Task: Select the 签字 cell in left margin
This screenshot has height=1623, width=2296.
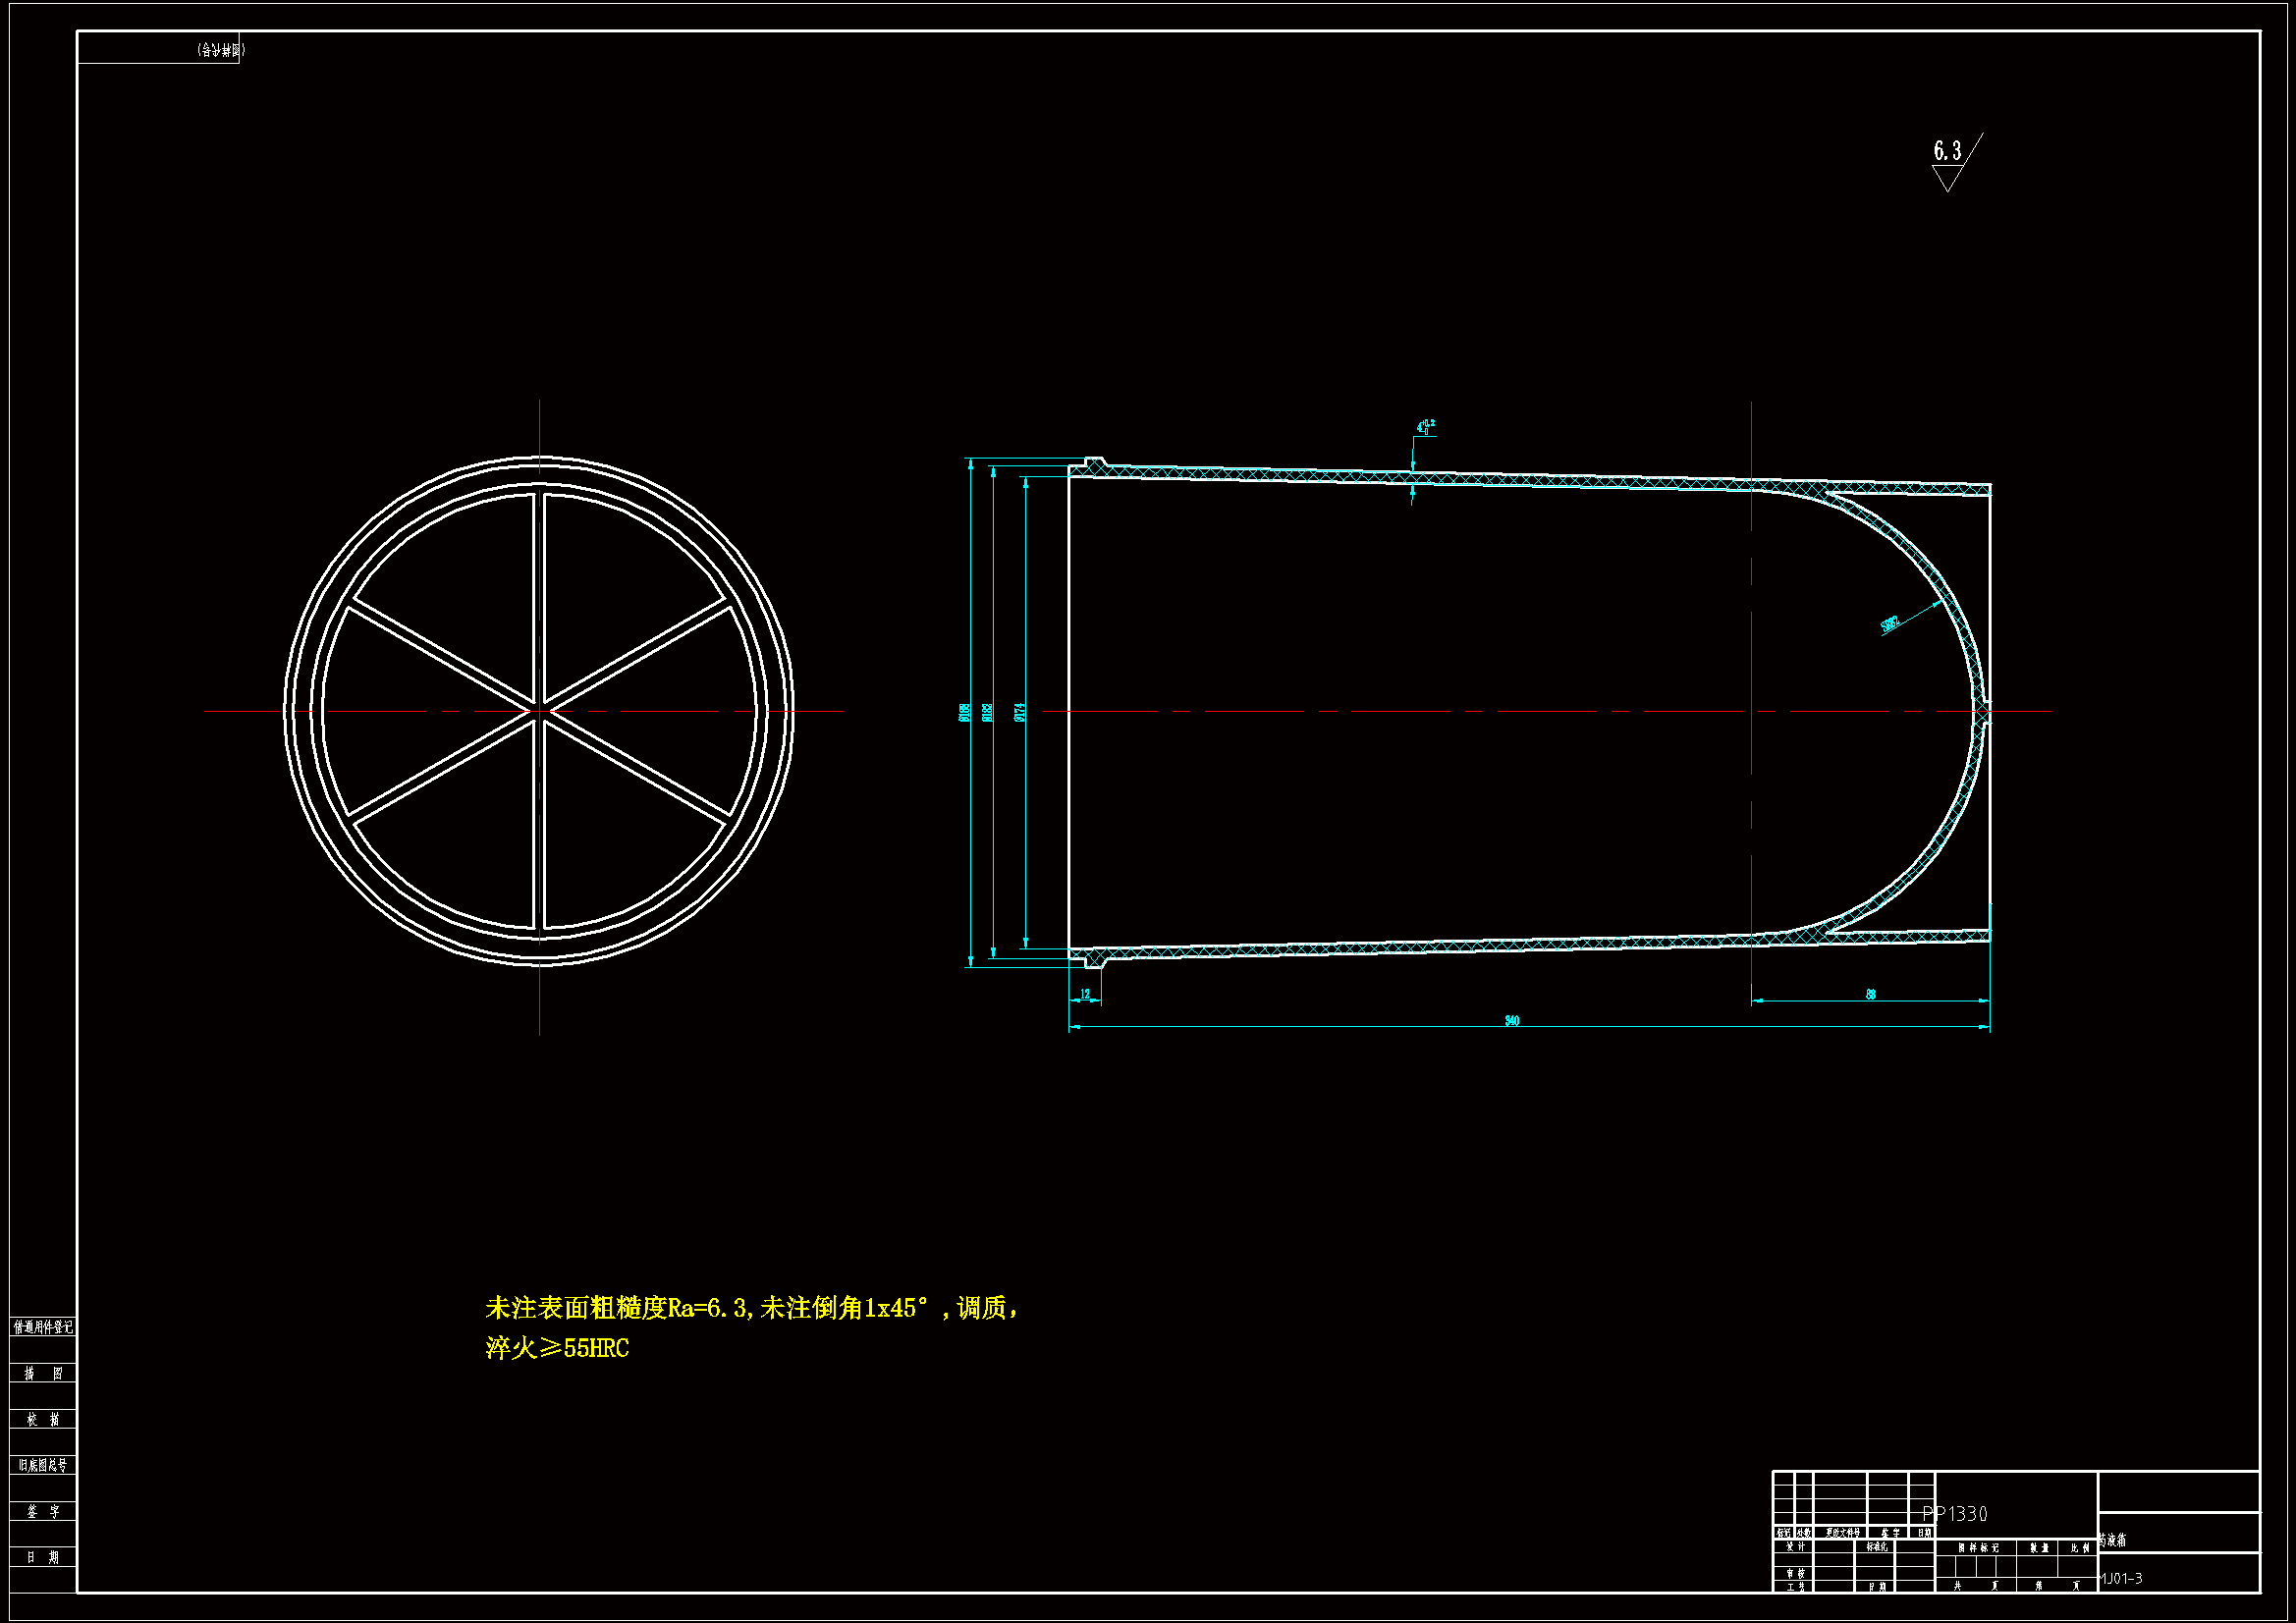Action: (x=43, y=1512)
